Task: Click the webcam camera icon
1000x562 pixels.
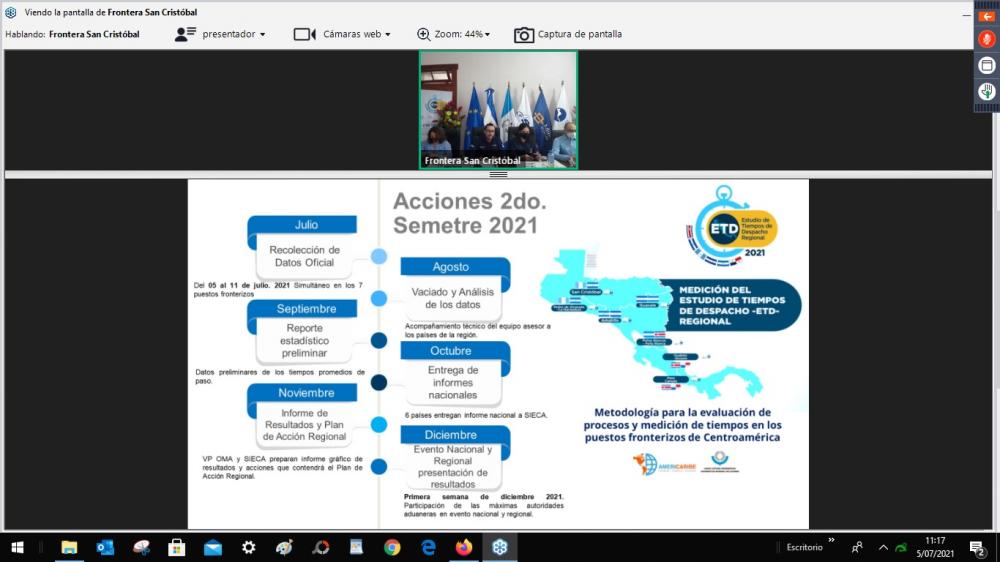Action: (305, 34)
